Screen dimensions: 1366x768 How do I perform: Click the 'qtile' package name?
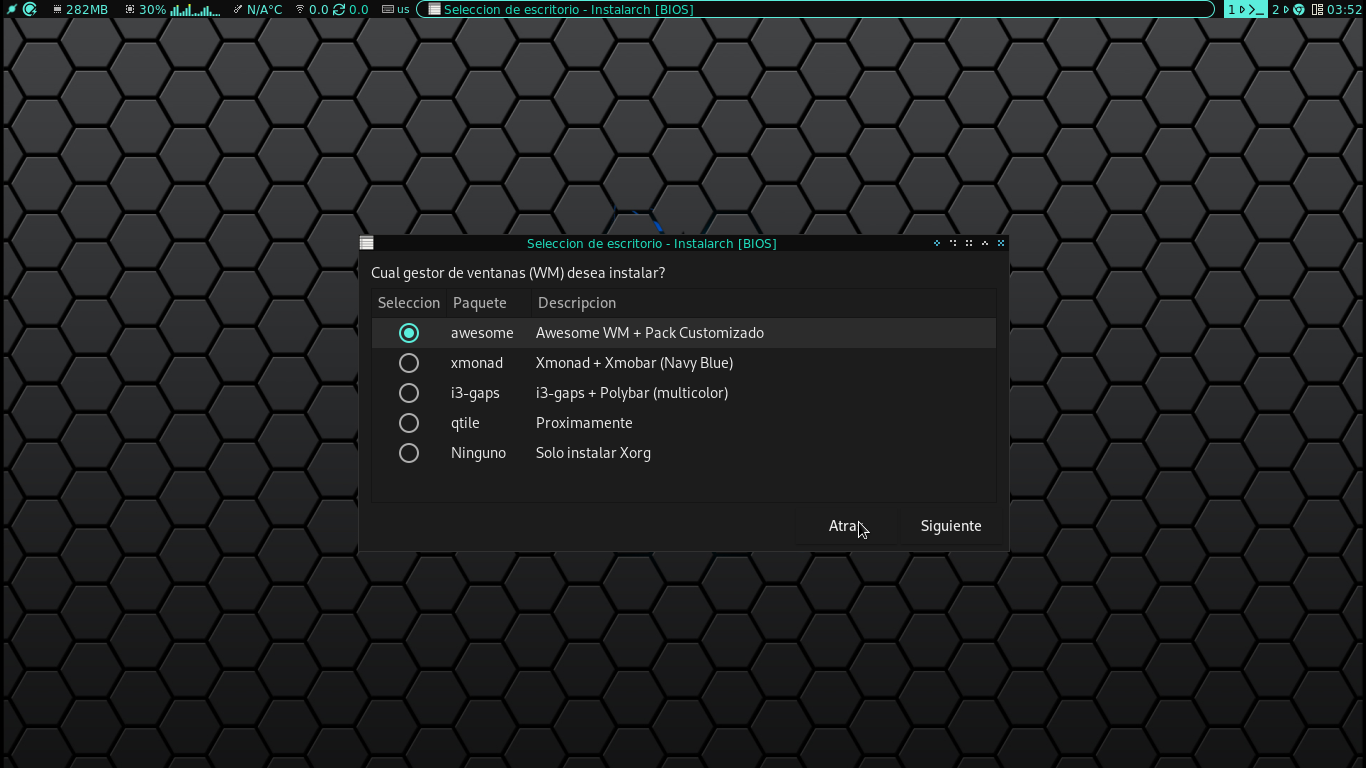[465, 423]
